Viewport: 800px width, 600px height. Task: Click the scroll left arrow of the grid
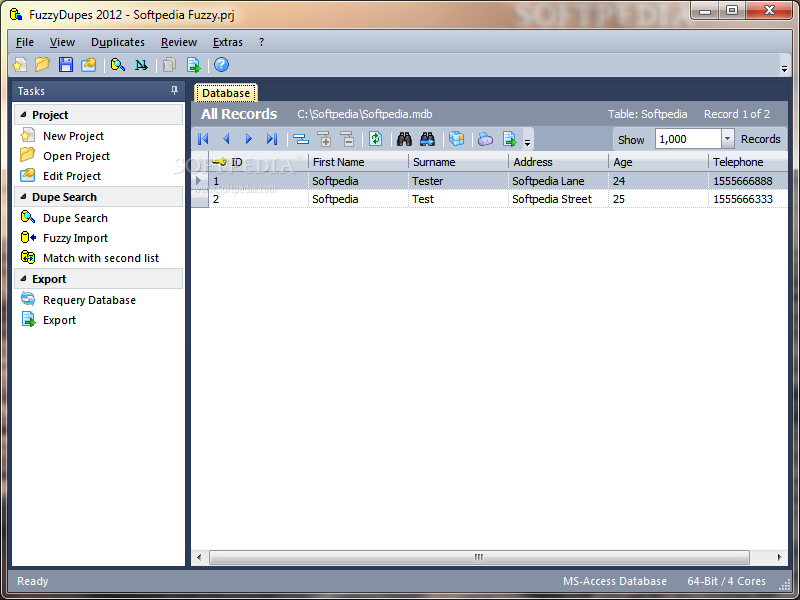point(199,557)
